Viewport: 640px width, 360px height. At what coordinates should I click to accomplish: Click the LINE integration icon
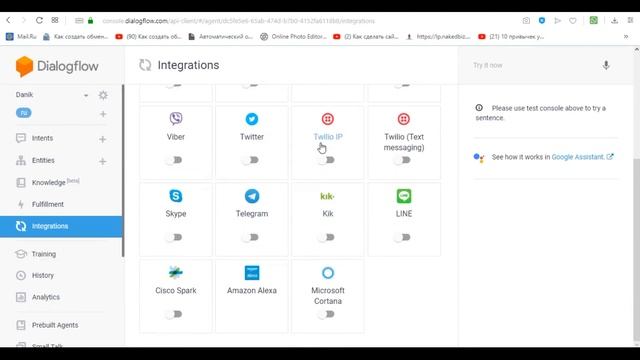[404, 196]
